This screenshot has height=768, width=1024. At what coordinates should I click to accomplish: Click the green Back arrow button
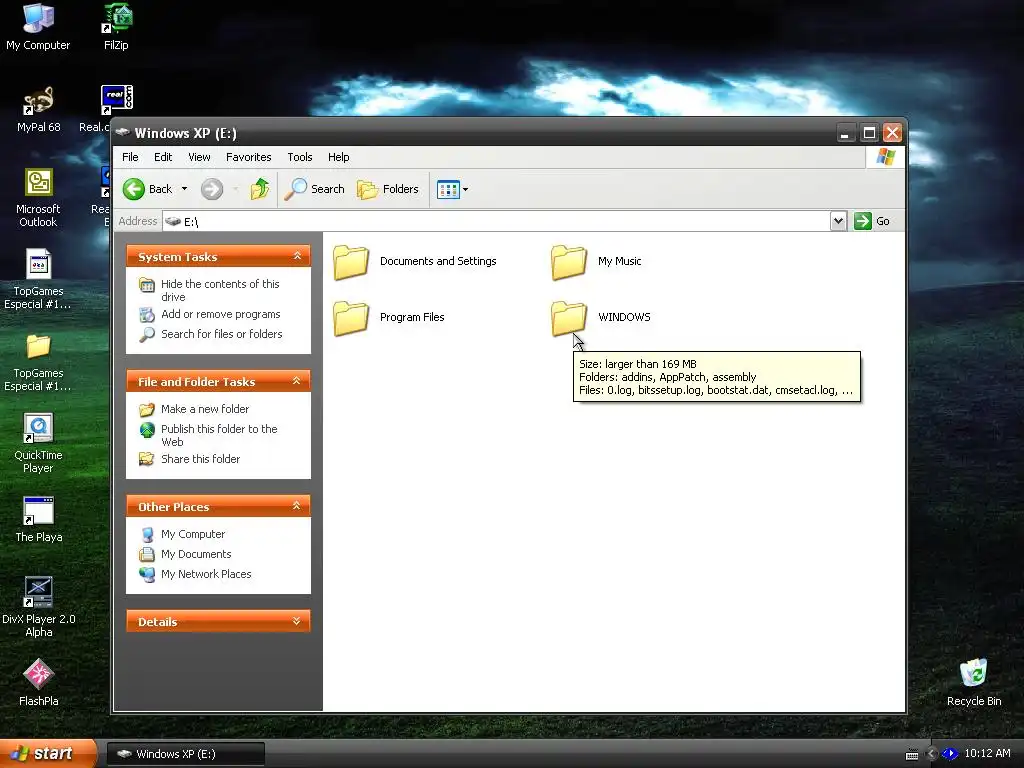tap(134, 189)
